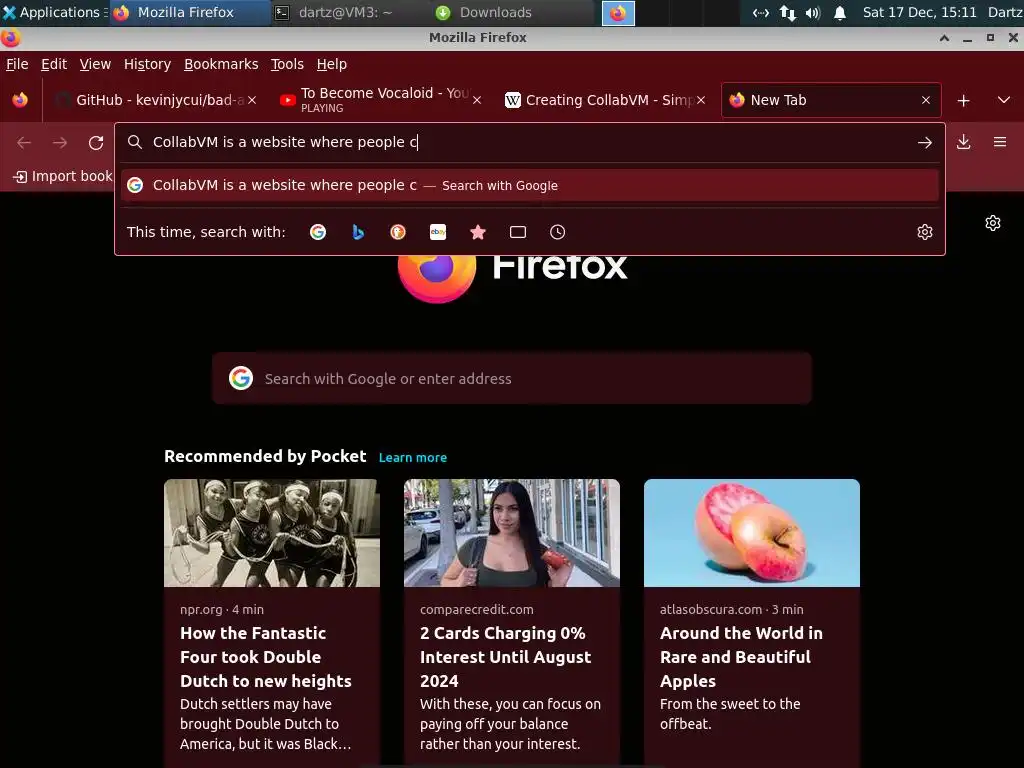Click the magnifier icon in the address bar
Image resolution: width=1024 pixels, height=768 pixels.
coord(135,142)
